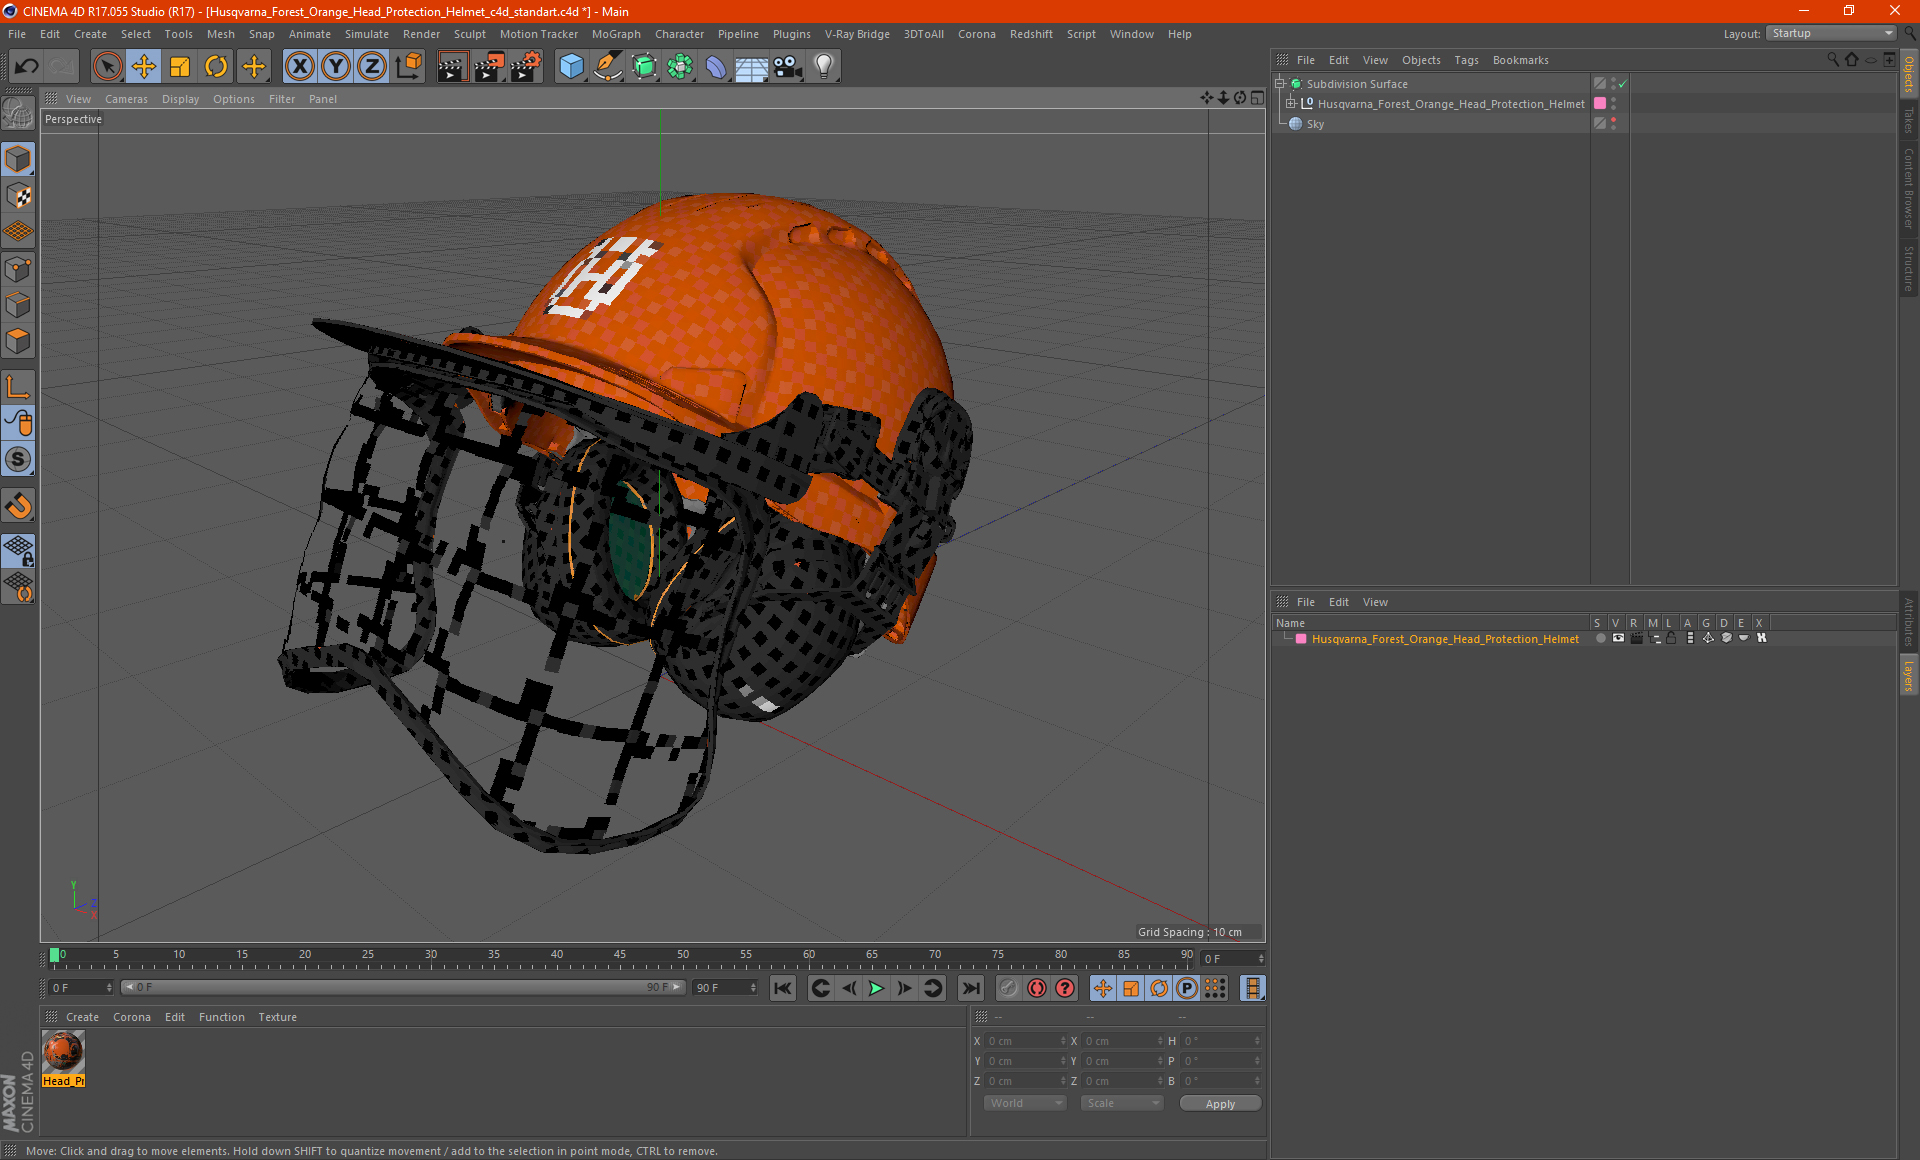Image resolution: width=1920 pixels, height=1160 pixels.
Task: Toggle layer View eye for Husqvarna layer
Action: (x=1618, y=638)
